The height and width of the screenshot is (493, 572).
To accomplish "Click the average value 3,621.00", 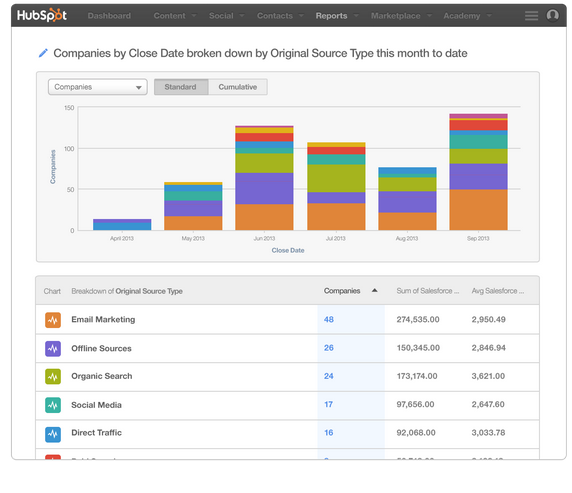I will point(488,376).
